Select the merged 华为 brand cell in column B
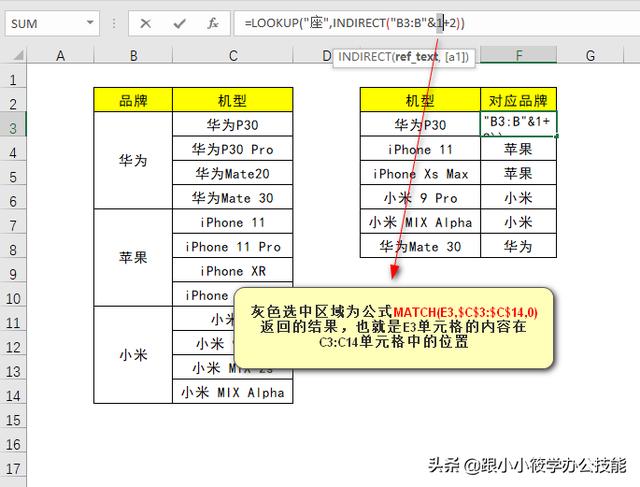Screen dimensions: 640x487 pyautogui.click(x=133, y=160)
